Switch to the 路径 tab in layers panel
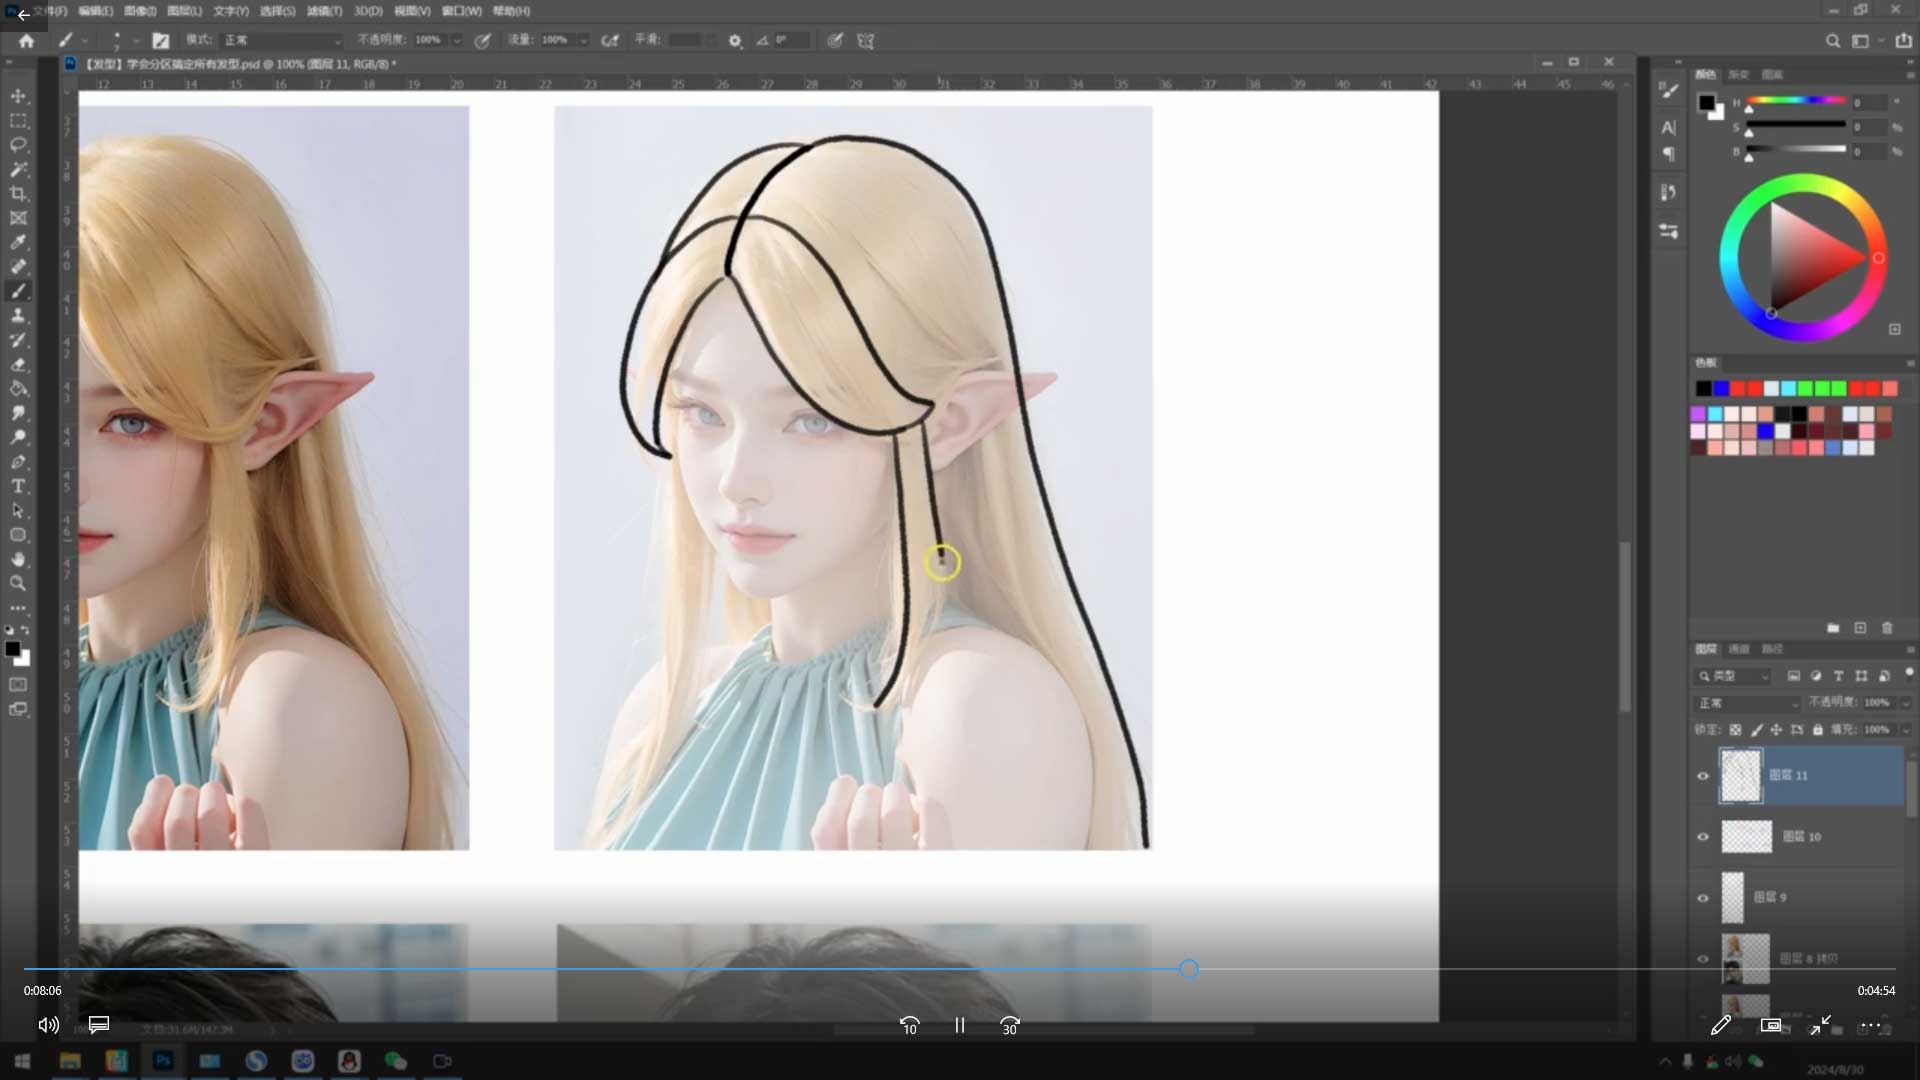Image resolution: width=1920 pixels, height=1080 pixels. coord(1772,649)
